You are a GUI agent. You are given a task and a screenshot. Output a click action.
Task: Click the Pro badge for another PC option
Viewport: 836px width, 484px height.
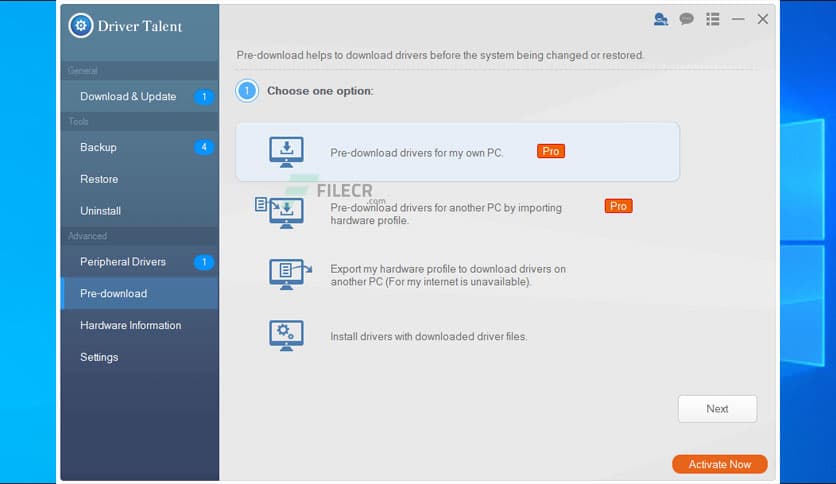point(618,206)
